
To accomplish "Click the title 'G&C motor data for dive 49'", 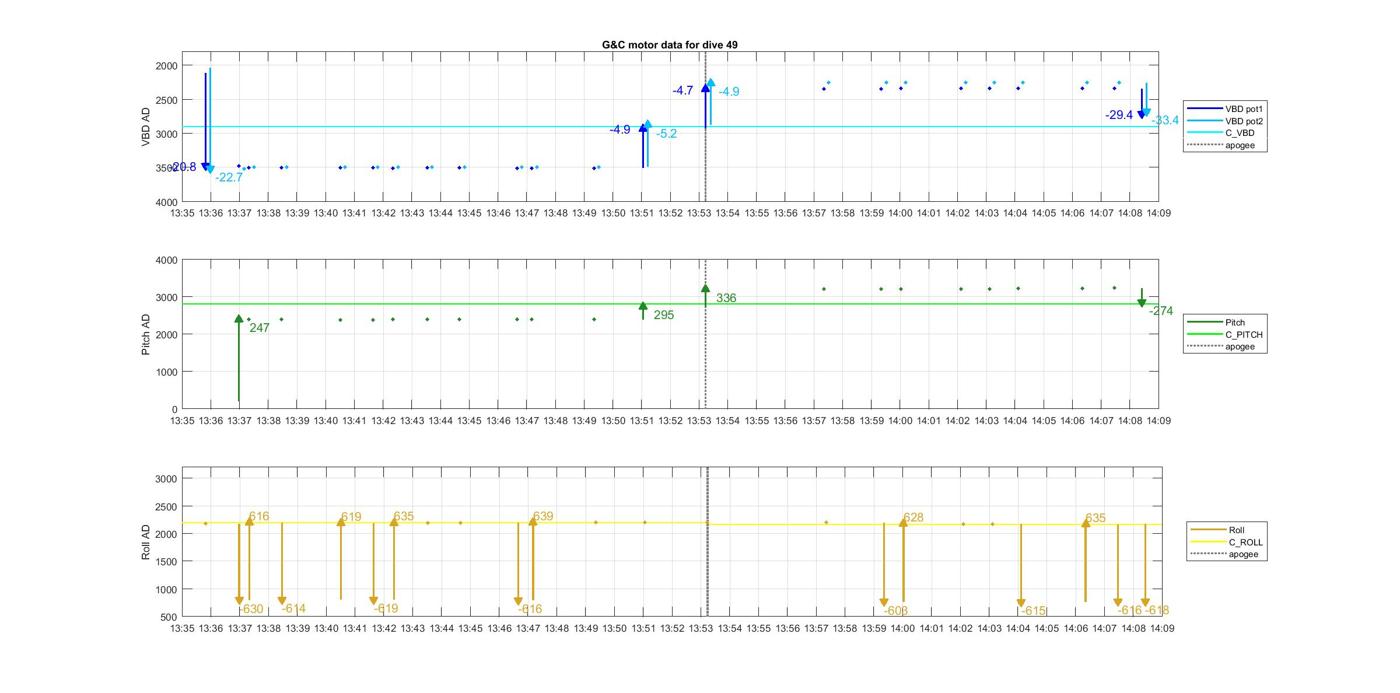I will click(x=670, y=45).
